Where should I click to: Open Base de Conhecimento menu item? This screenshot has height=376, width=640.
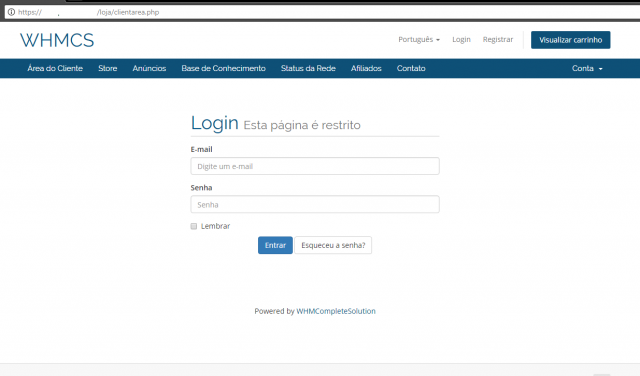pyautogui.click(x=223, y=68)
